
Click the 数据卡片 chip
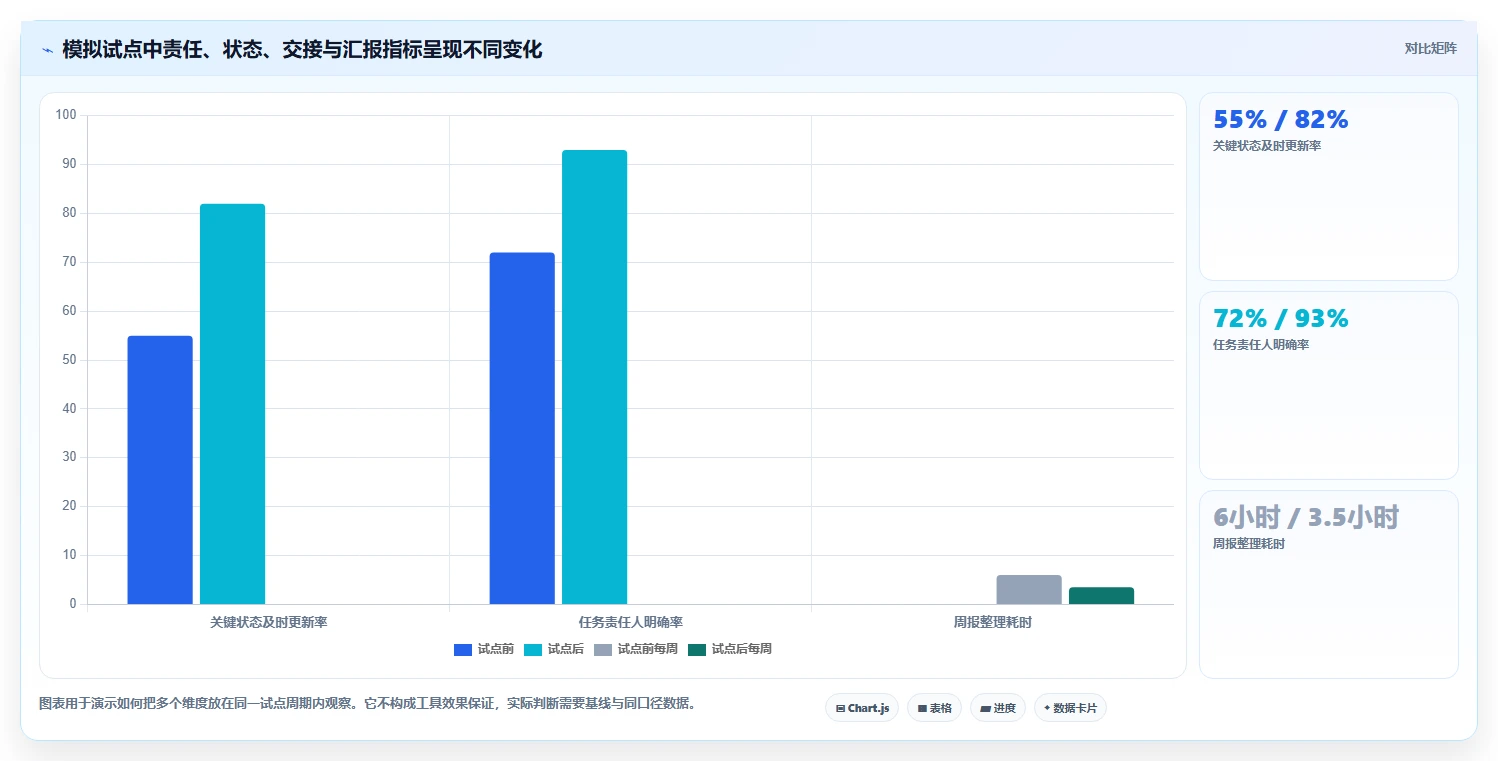[x=1070, y=708]
